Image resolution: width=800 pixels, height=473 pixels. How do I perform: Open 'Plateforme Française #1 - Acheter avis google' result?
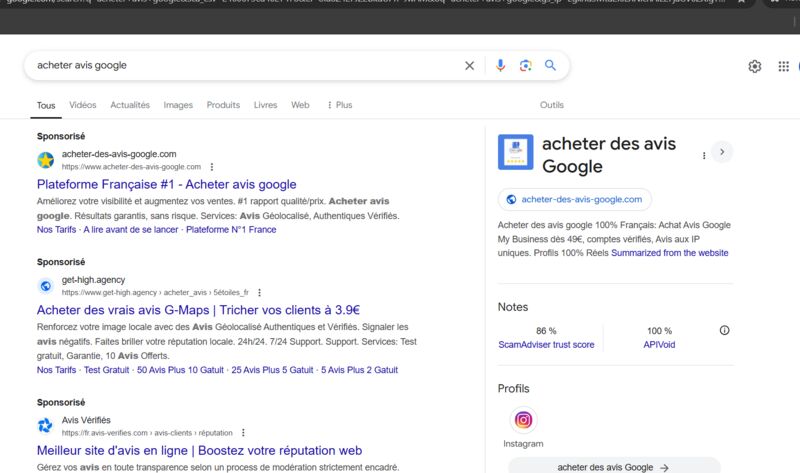tap(166, 184)
